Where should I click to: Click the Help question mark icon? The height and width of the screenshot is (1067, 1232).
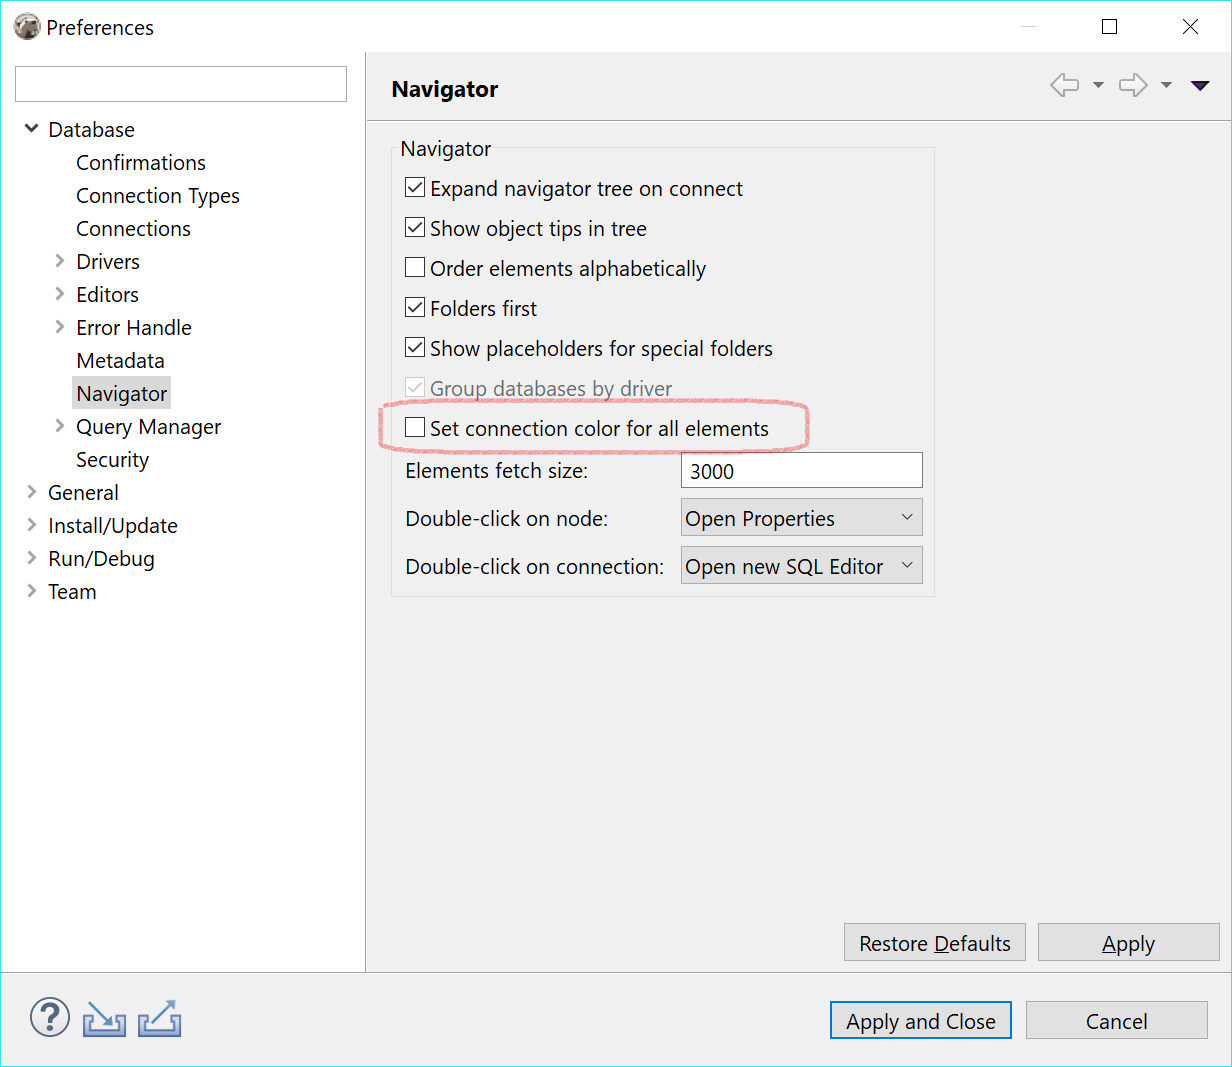click(49, 1017)
